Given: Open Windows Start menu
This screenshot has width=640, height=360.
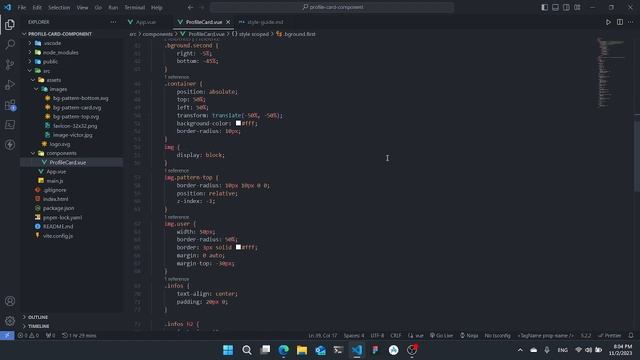Looking at the screenshot, I should [228, 350].
